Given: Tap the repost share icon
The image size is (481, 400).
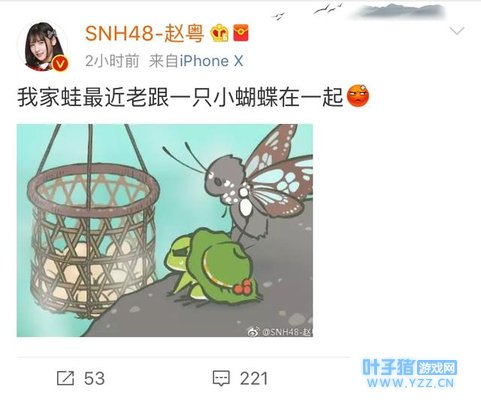Looking at the screenshot, I should [x=65, y=378].
